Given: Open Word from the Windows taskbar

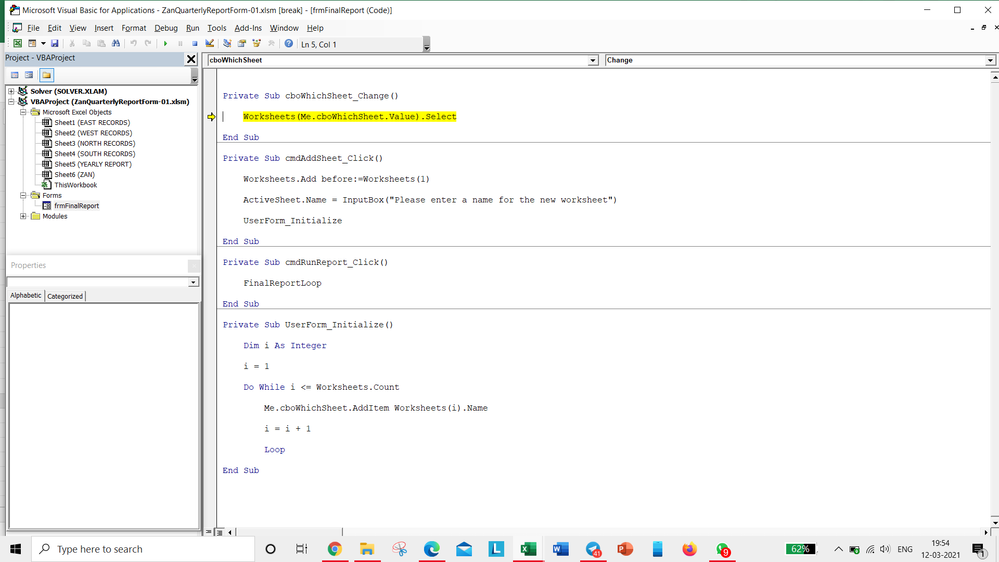Looking at the screenshot, I should point(561,549).
